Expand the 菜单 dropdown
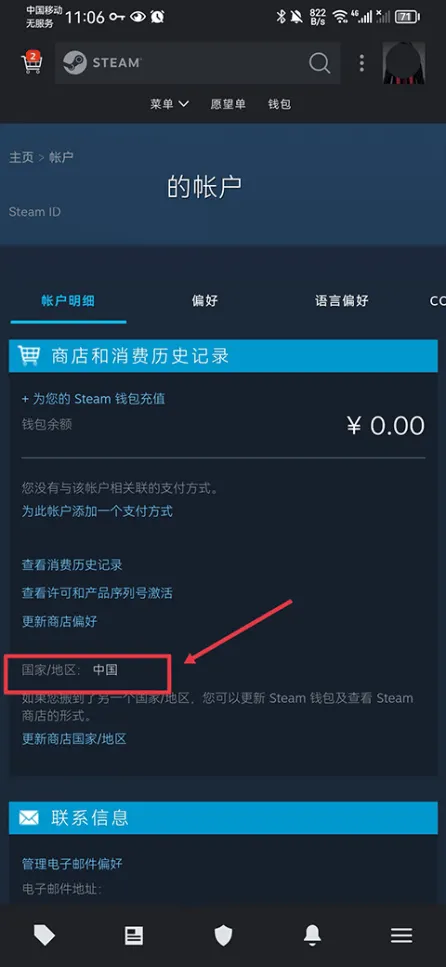Screen dimensions: 446x967 169,104
